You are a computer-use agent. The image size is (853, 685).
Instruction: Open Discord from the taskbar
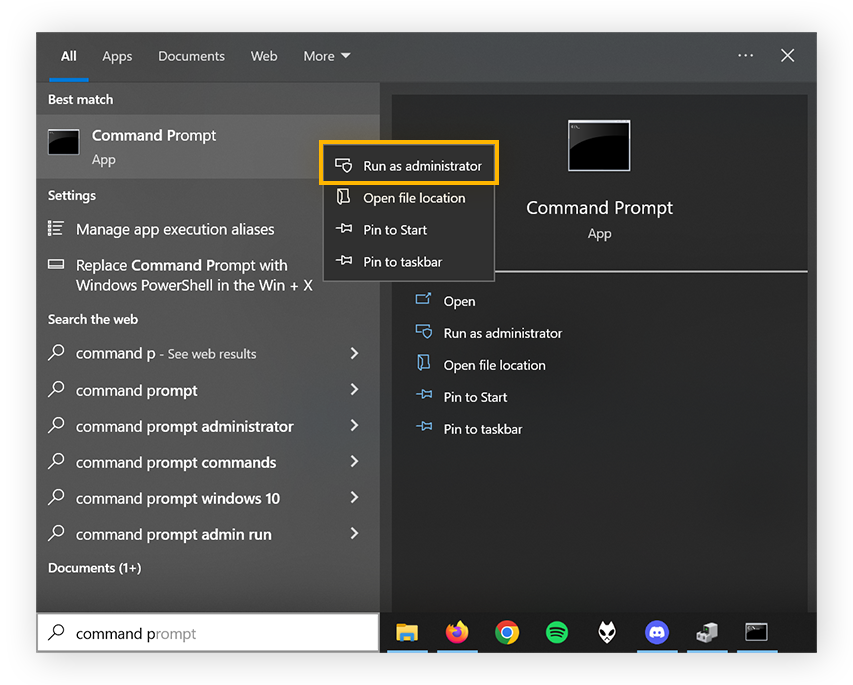tap(657, 633)
